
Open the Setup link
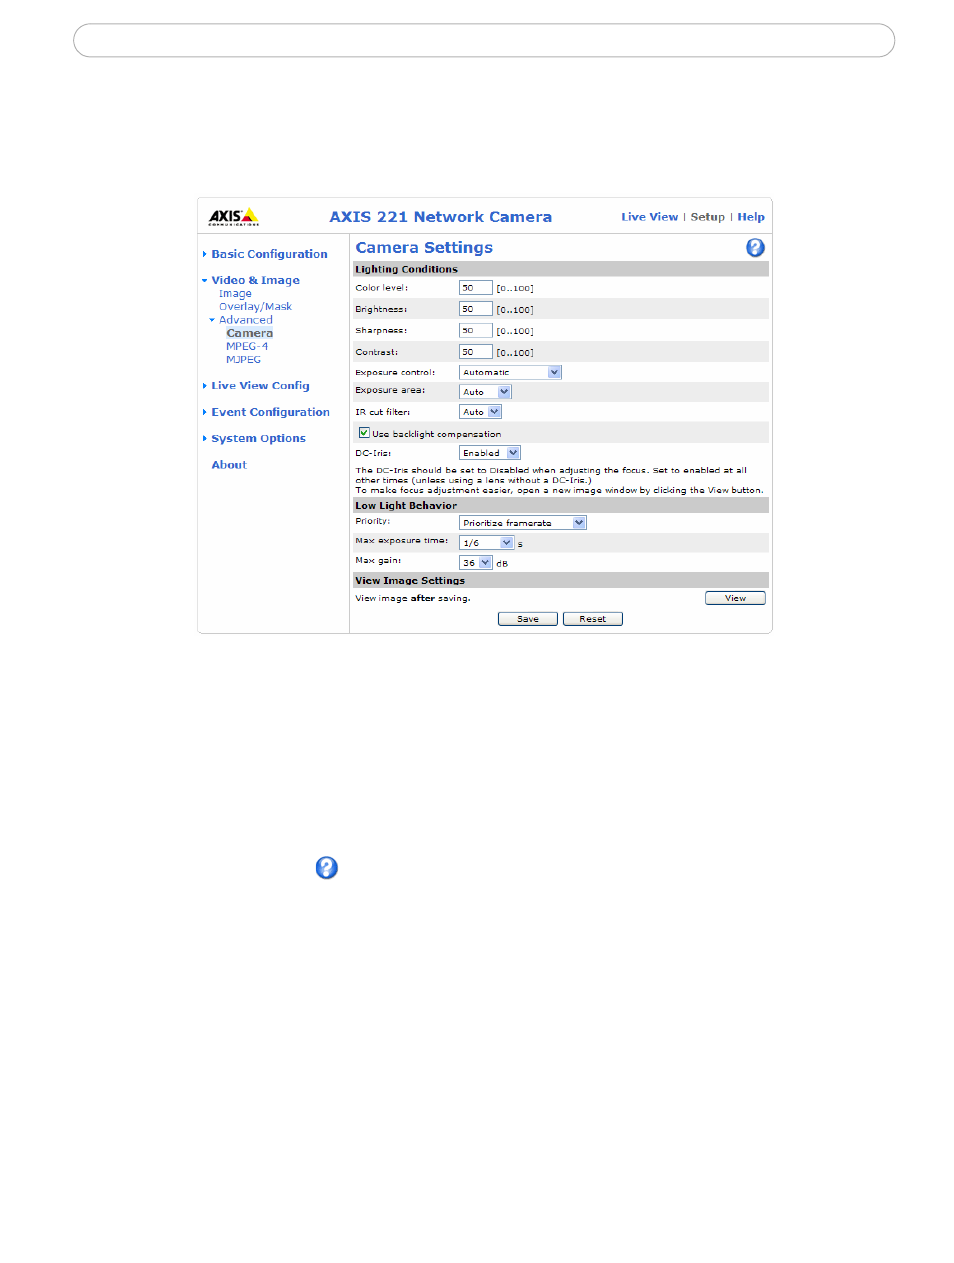[707, 217]
